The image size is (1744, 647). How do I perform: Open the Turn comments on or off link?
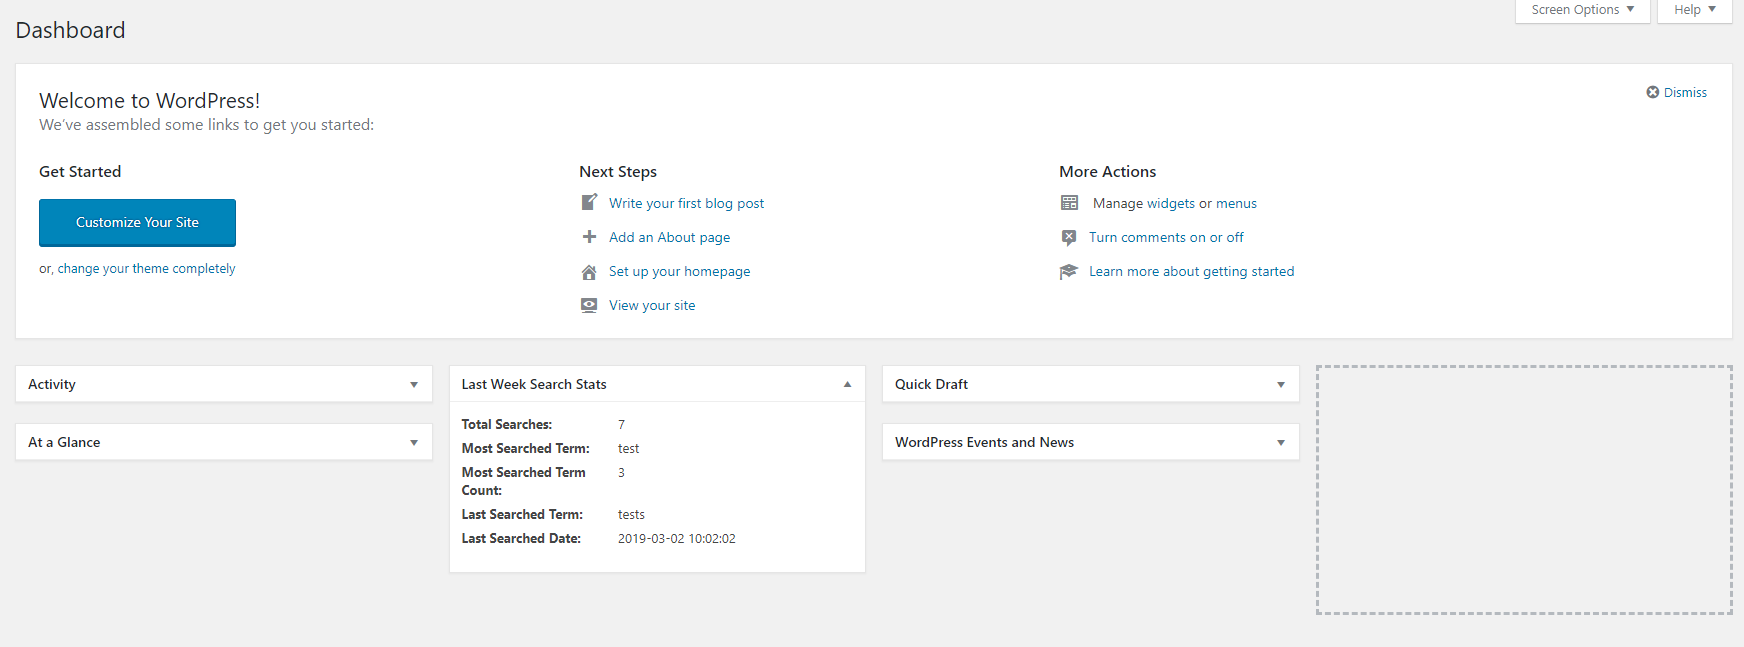tap(1166, 237)
